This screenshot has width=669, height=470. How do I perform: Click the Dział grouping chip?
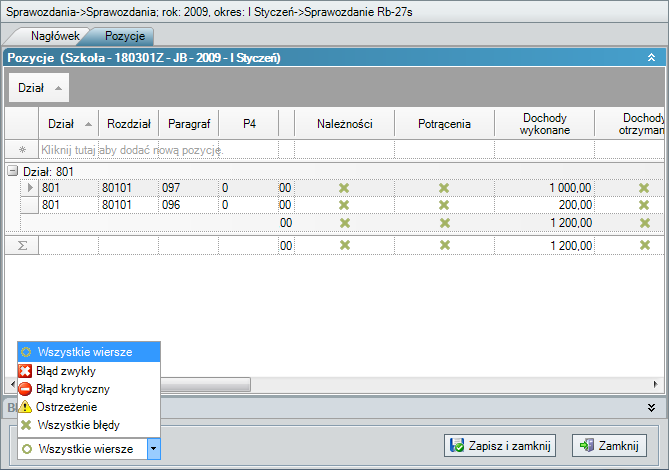pos(39,88)
